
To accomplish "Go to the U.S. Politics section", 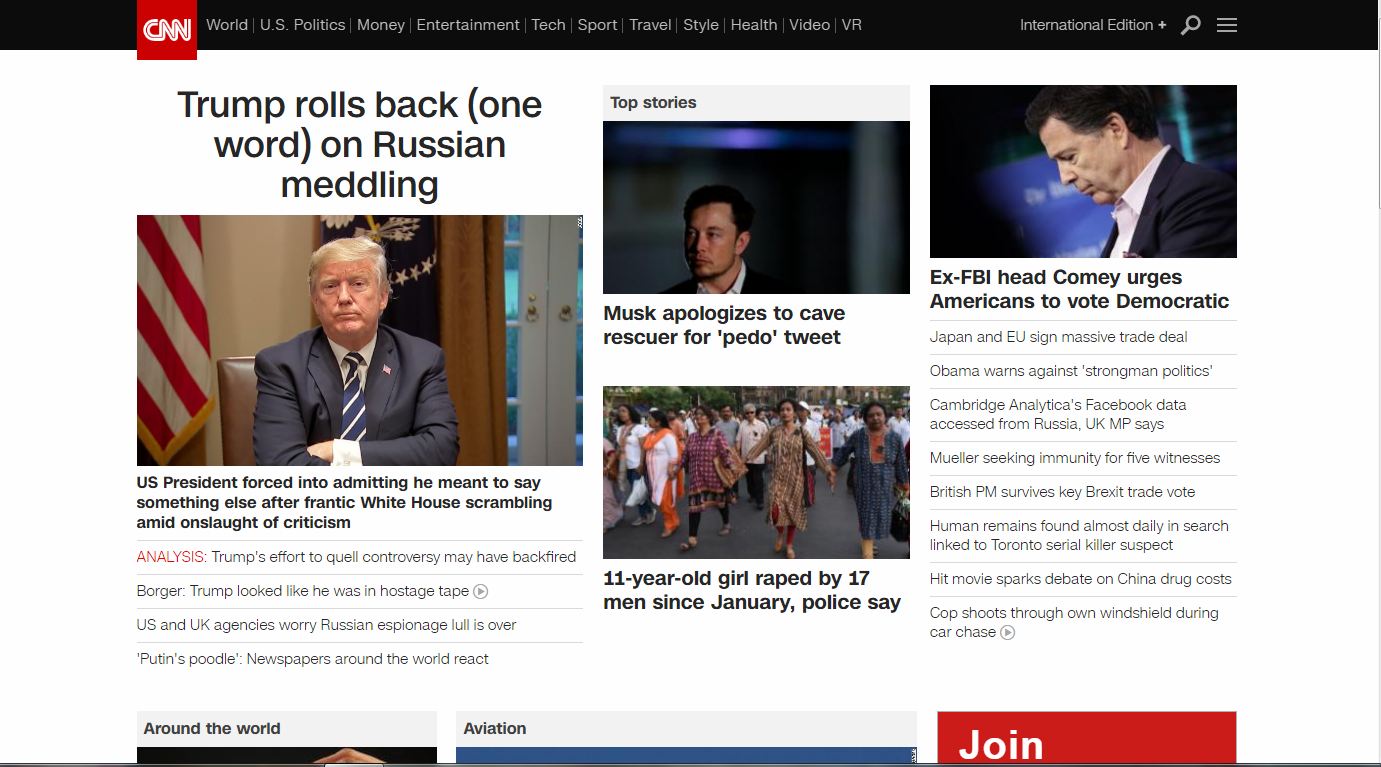I will 302,25.
